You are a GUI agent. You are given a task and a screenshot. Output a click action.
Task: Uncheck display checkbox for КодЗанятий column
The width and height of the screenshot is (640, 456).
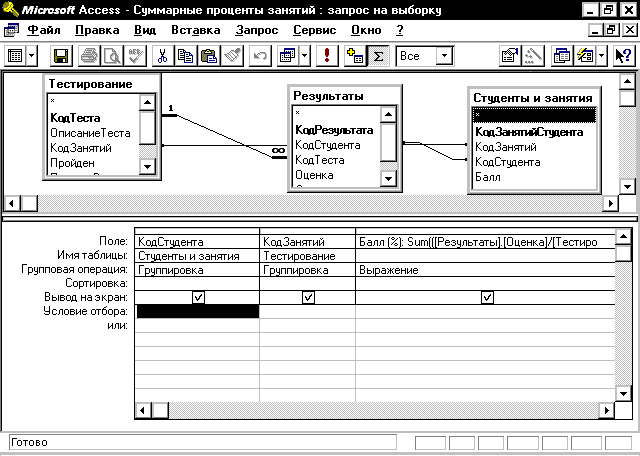point(308,297)
